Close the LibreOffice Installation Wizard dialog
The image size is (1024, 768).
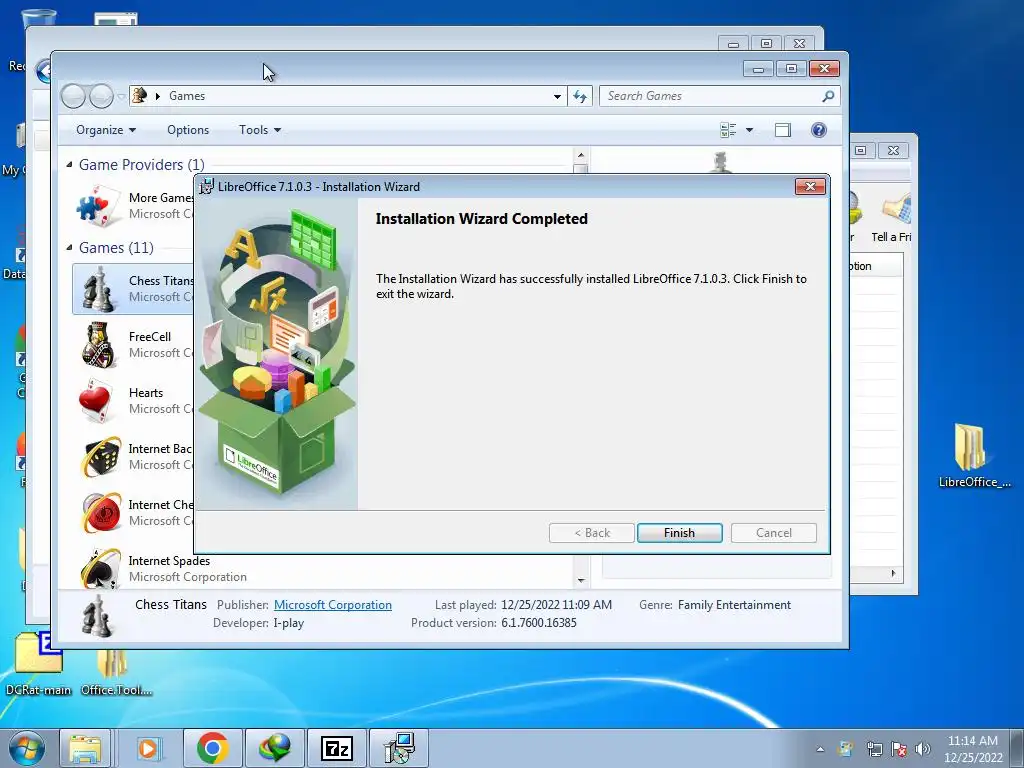810,187
